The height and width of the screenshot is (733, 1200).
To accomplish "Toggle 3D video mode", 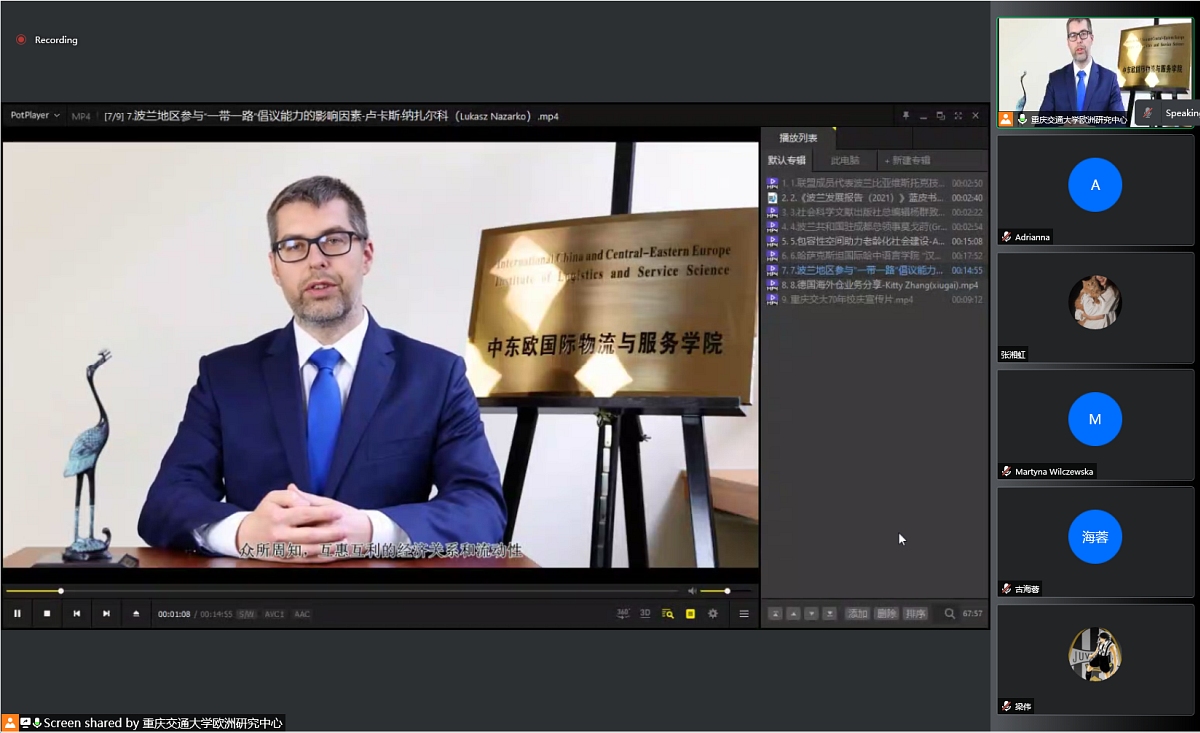I will pyautogui.click(x=645, y=613).
